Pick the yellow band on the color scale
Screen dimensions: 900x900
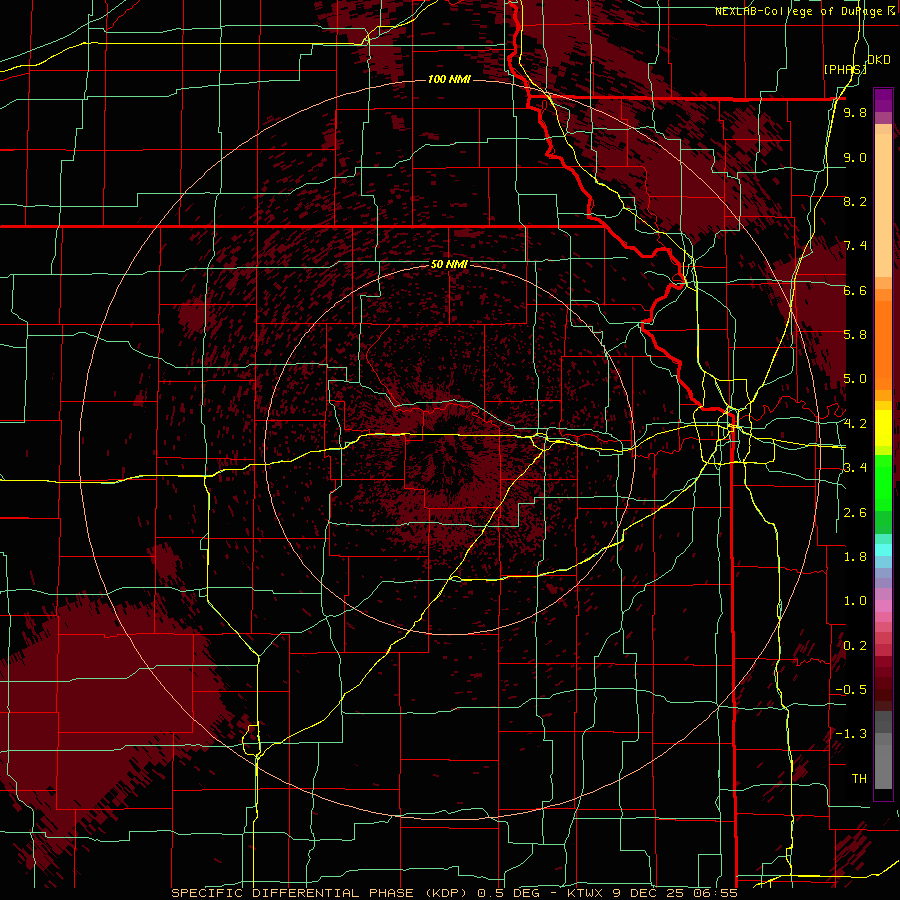[x=883, y=428]
